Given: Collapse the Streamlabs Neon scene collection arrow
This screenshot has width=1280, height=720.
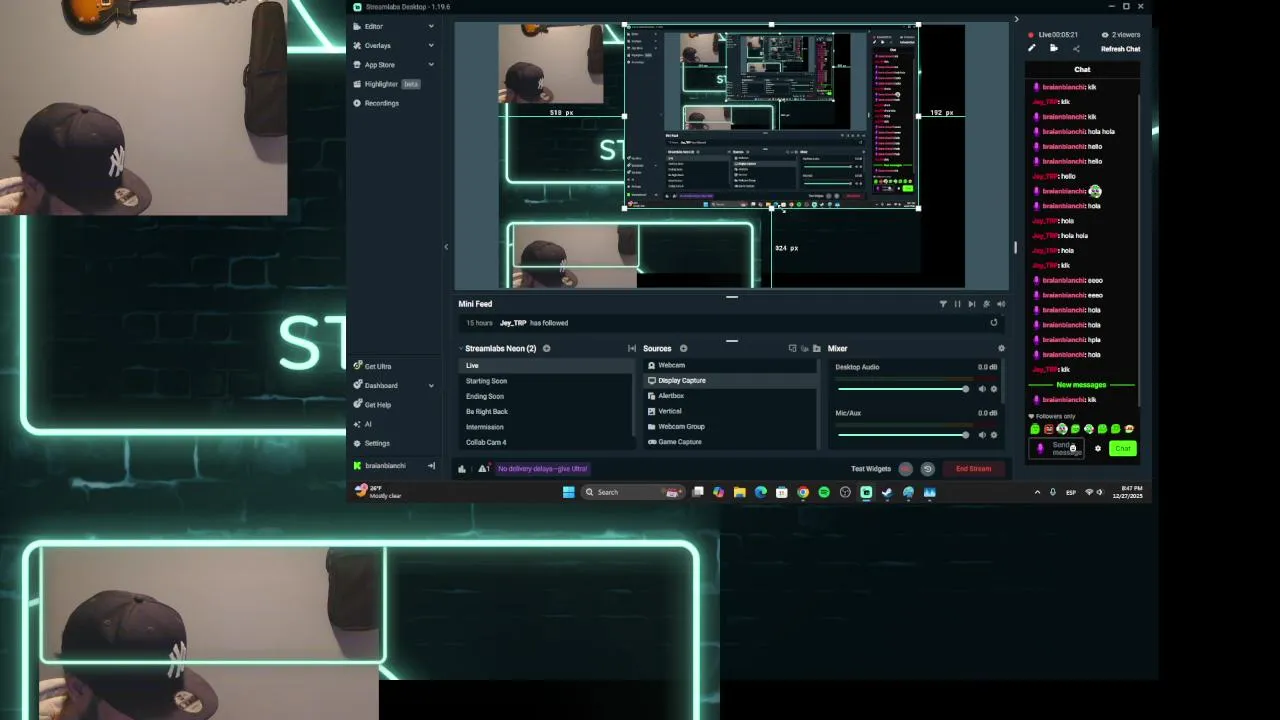Looking at the screenshot, I should (461, 348).
